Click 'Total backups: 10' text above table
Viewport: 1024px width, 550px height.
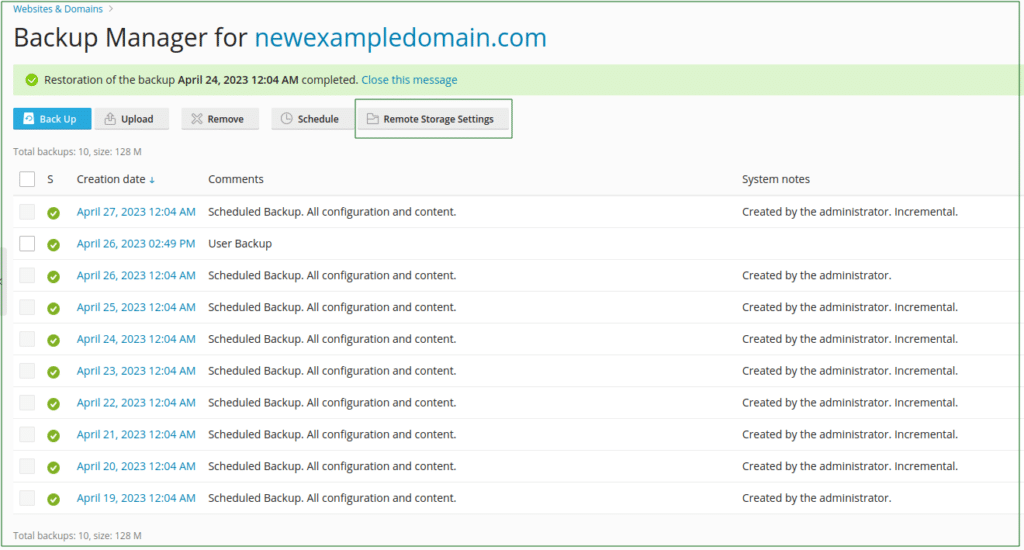tap(77, 152)
